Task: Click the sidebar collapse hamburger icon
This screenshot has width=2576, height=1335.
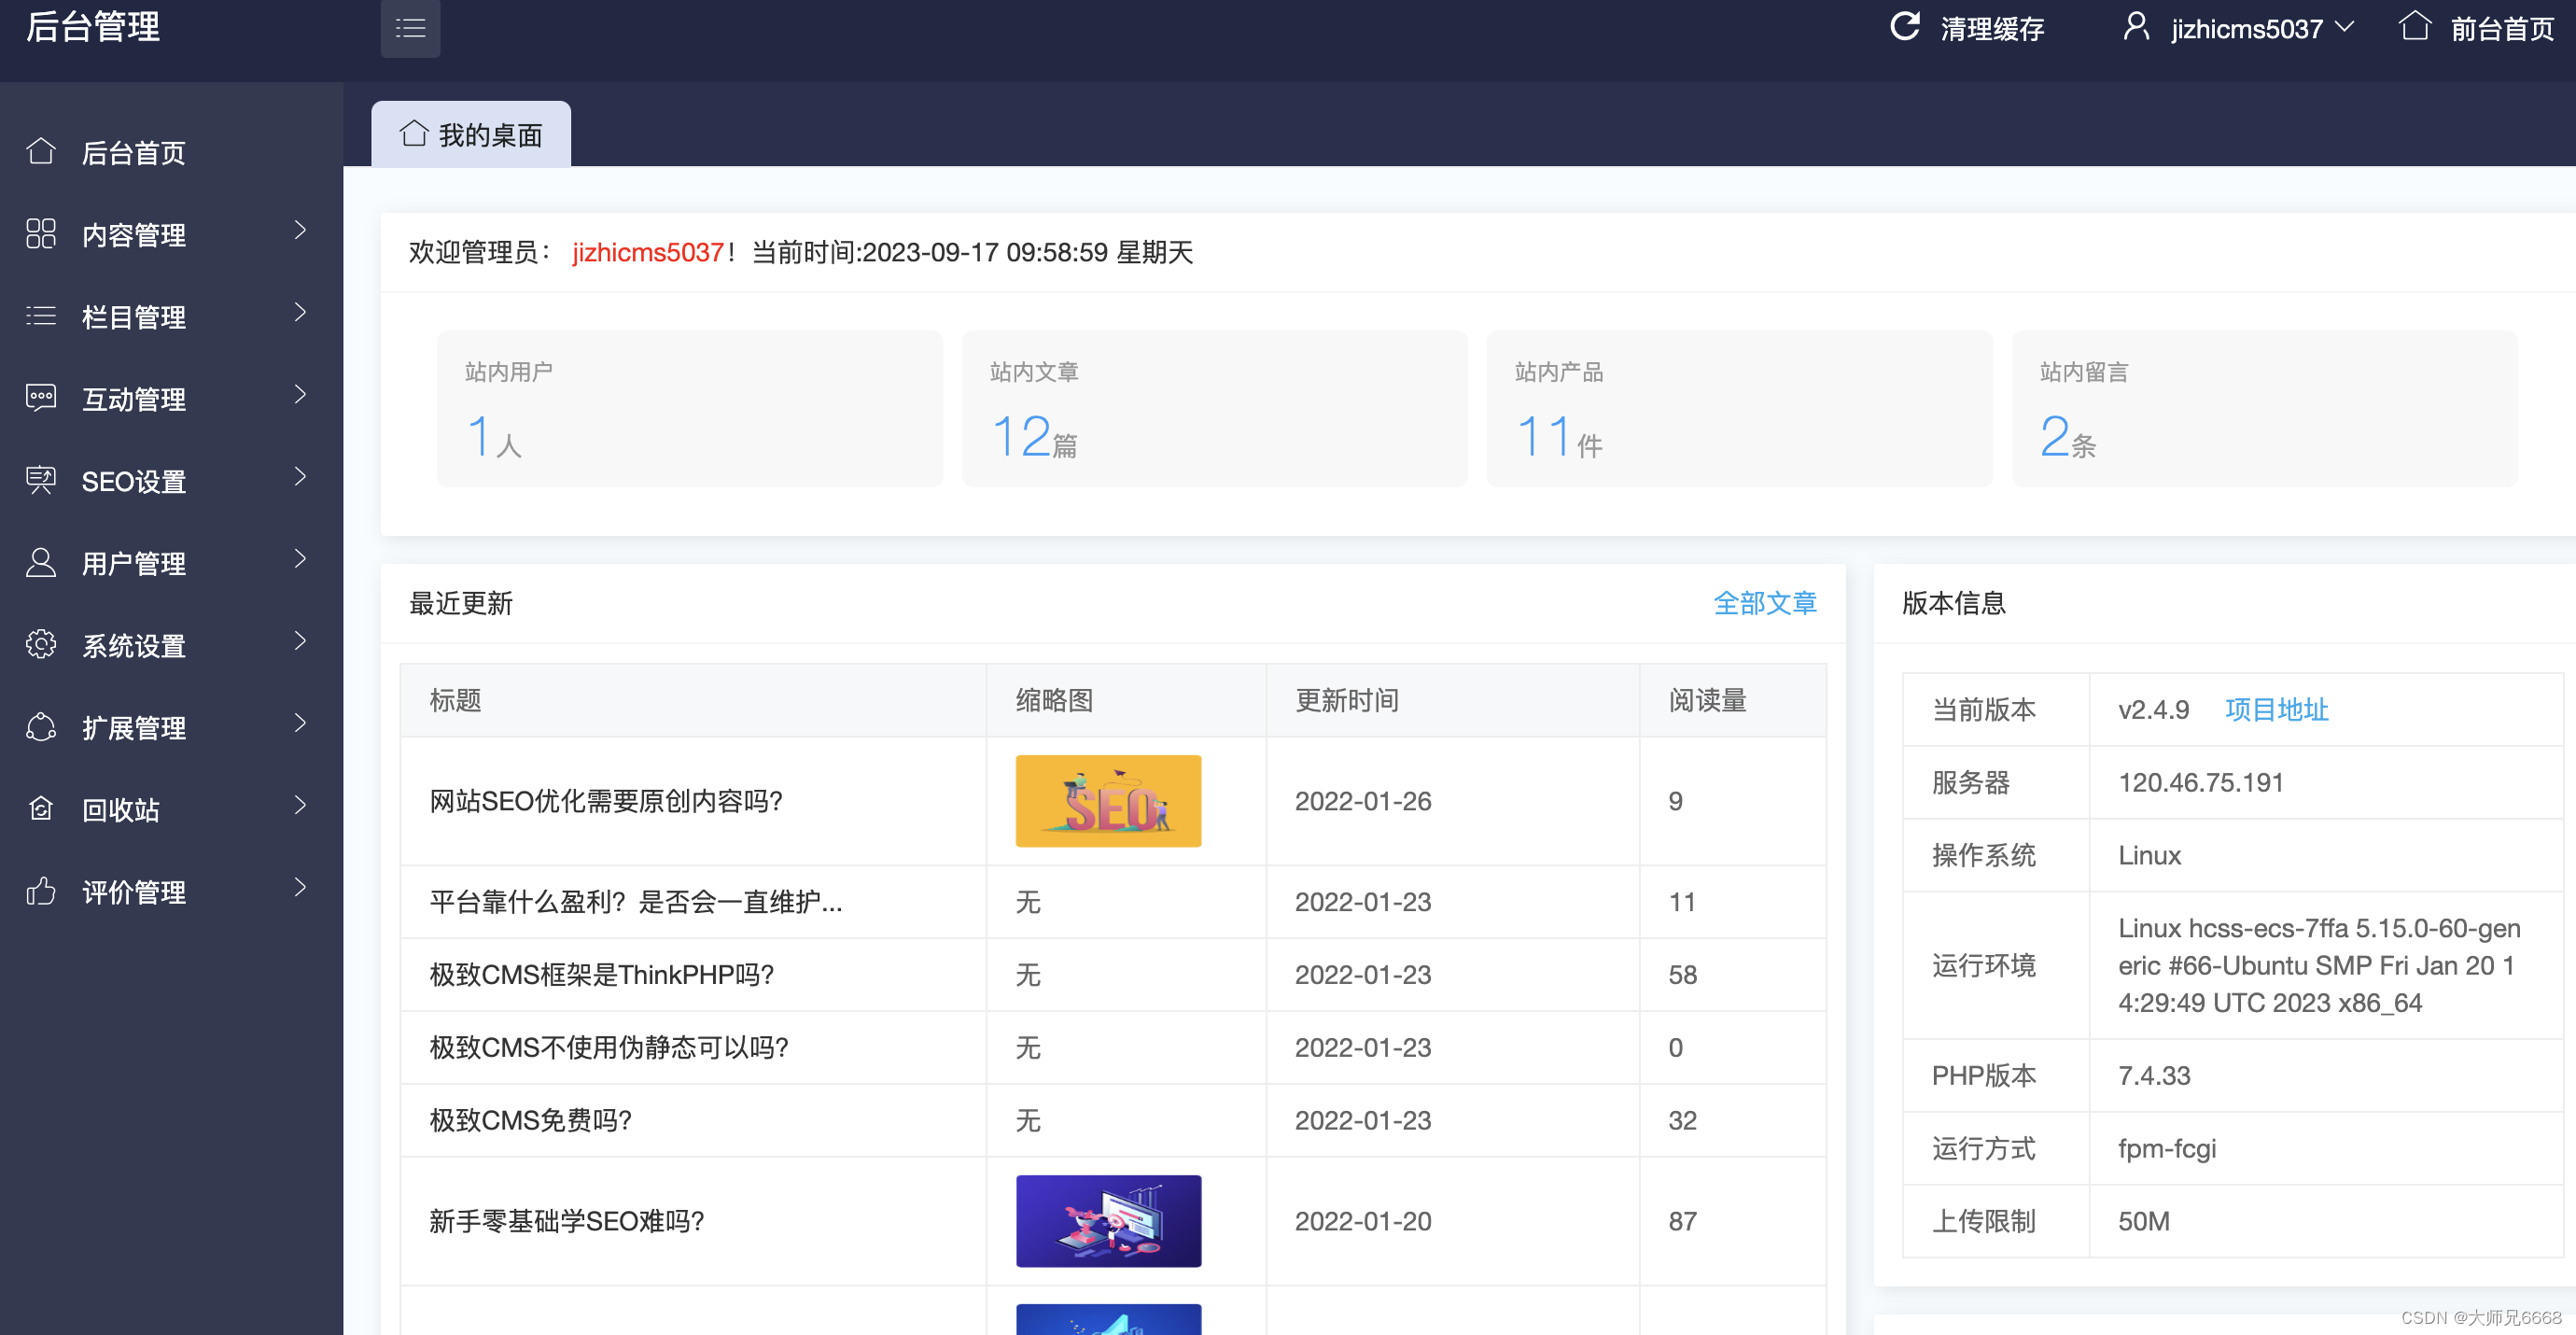Action: 410,28
